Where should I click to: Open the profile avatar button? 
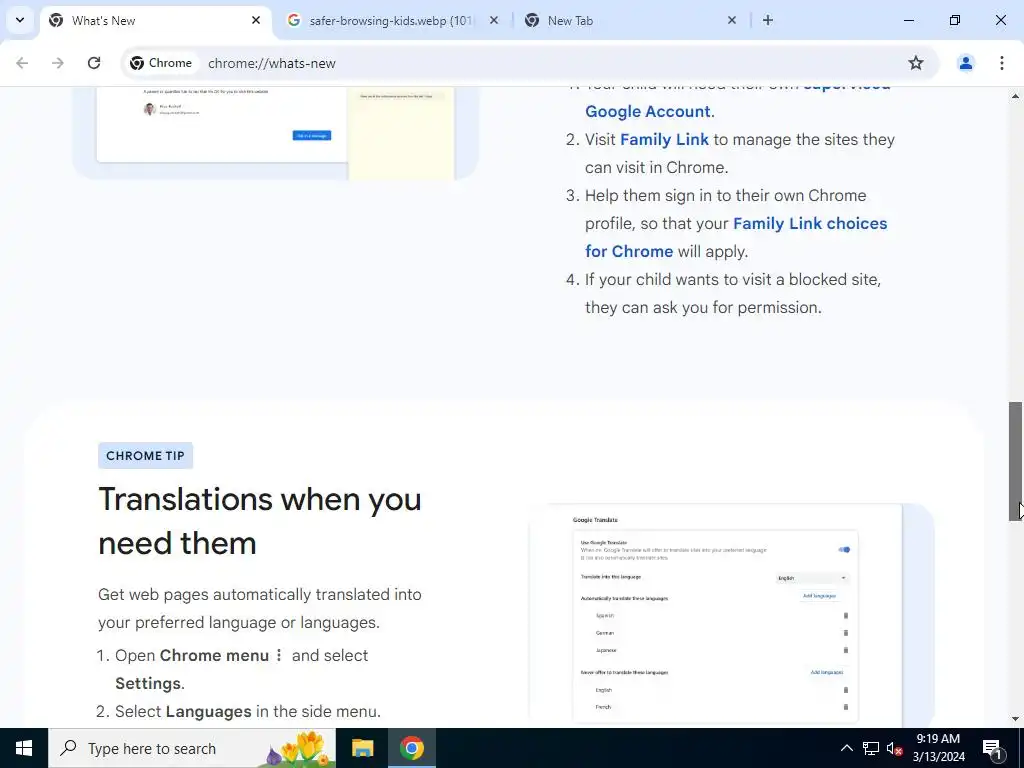click(x=965, y=63)
